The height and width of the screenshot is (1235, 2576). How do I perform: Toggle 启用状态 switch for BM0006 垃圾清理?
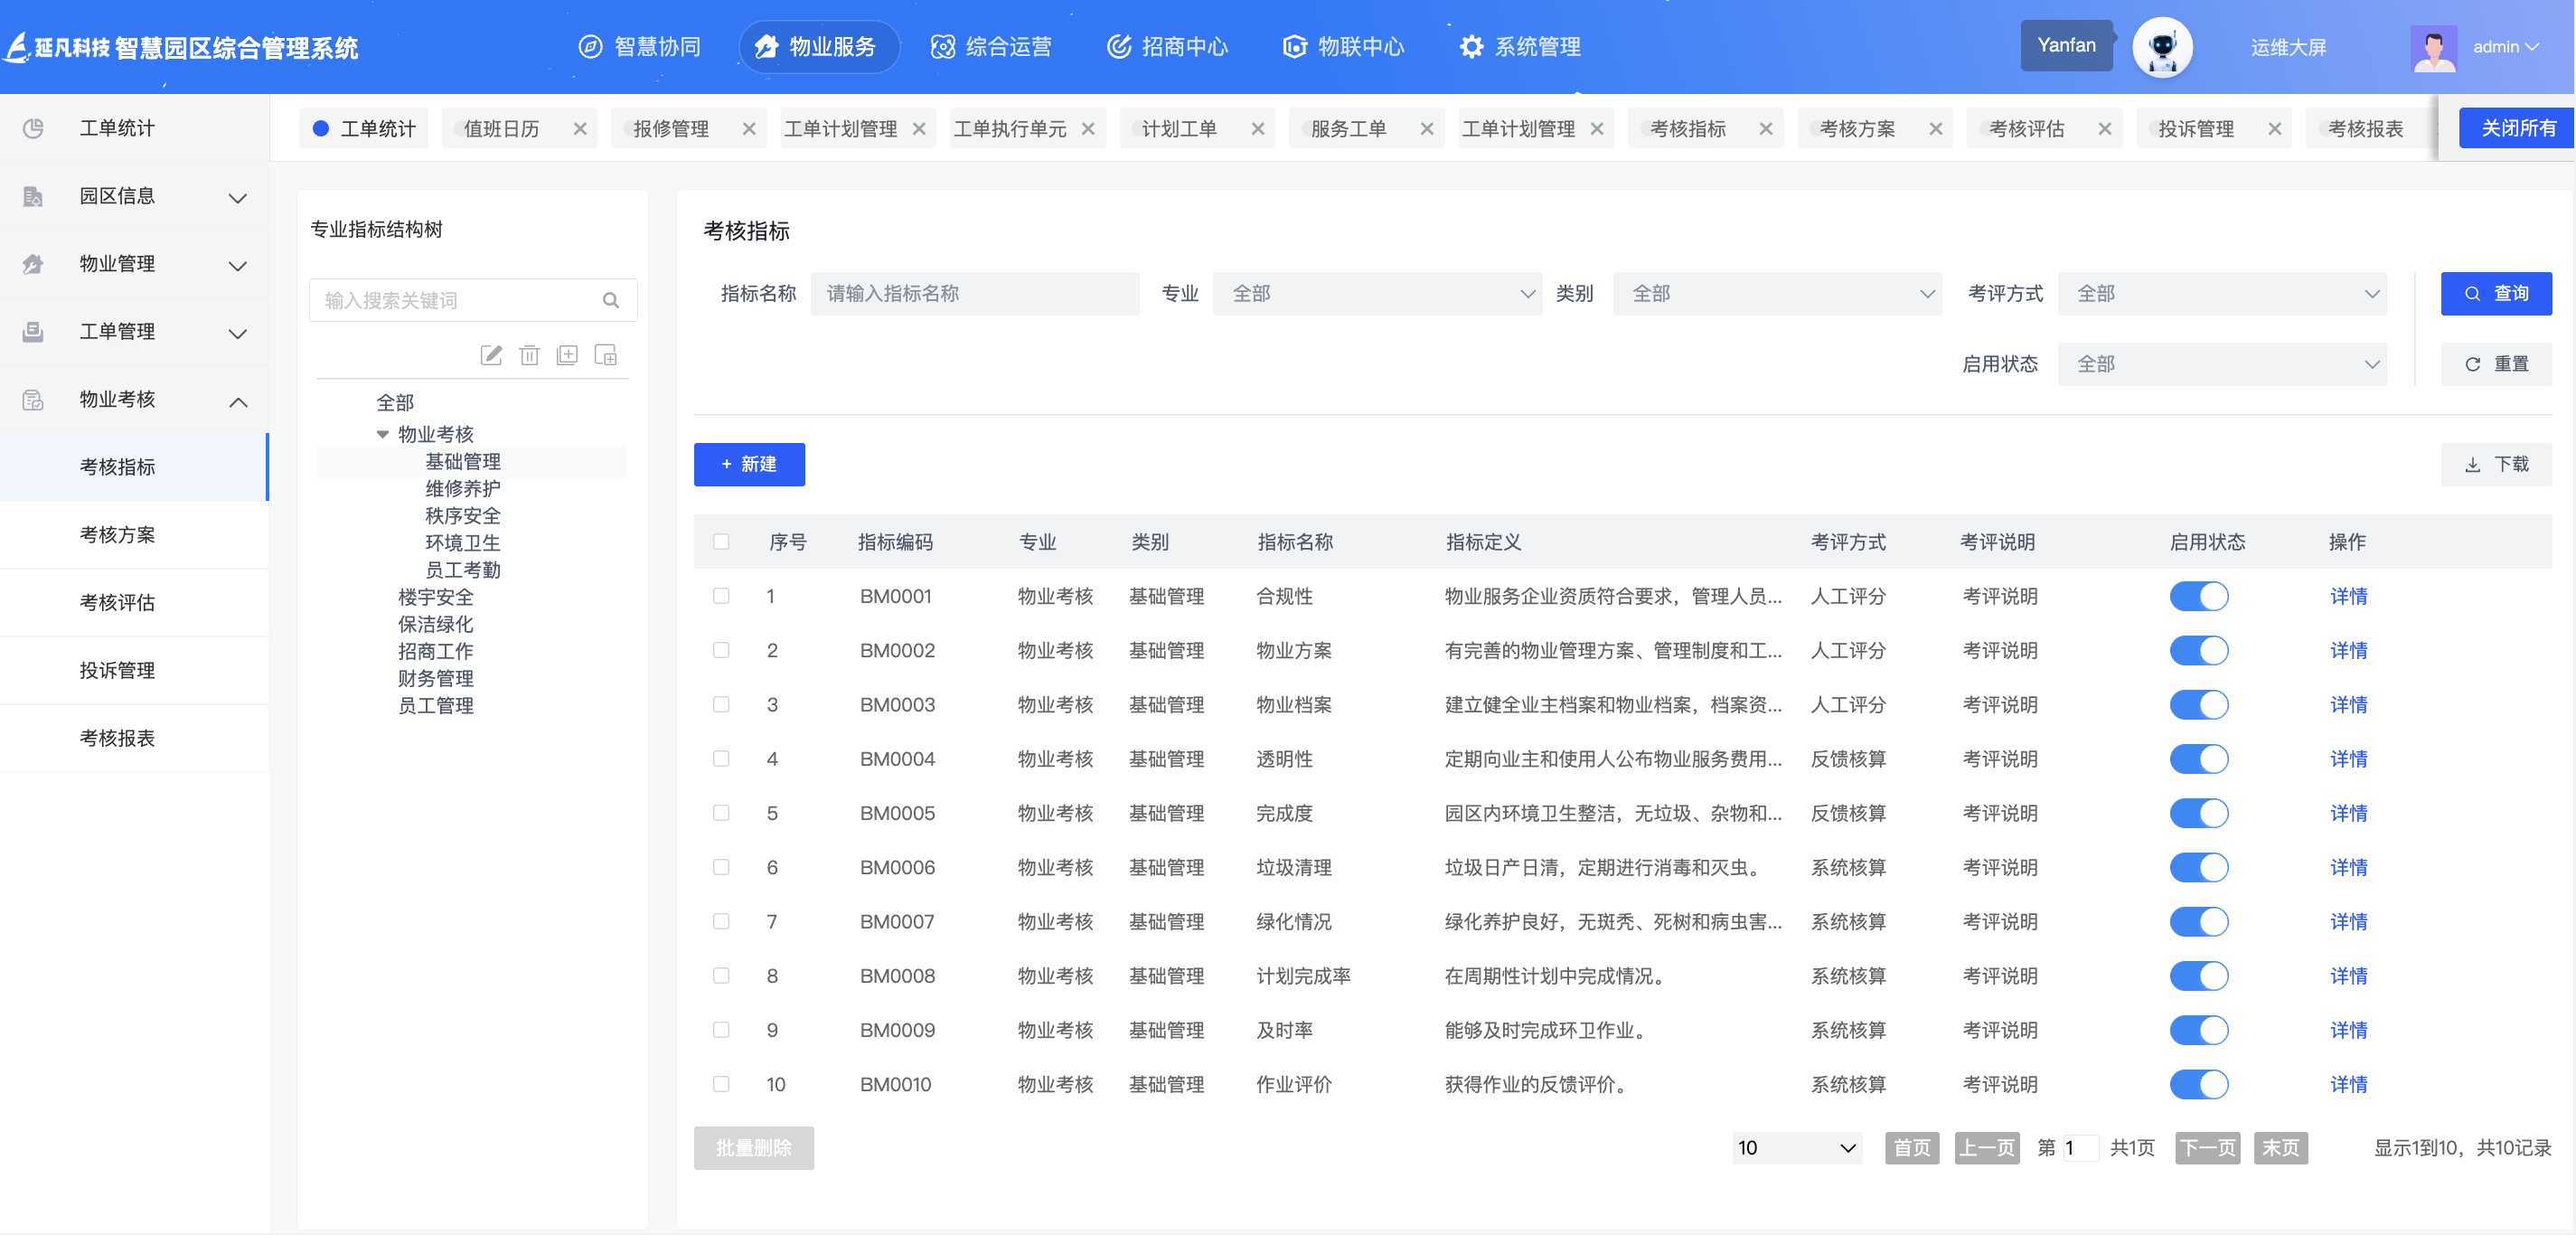[x=2198, y=867]
